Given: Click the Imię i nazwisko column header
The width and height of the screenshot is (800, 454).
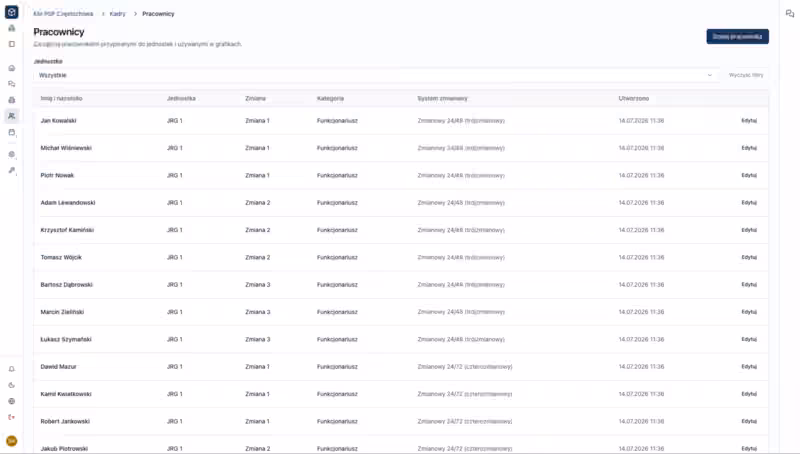Looking at the screenshot, I should coord(61,98).
